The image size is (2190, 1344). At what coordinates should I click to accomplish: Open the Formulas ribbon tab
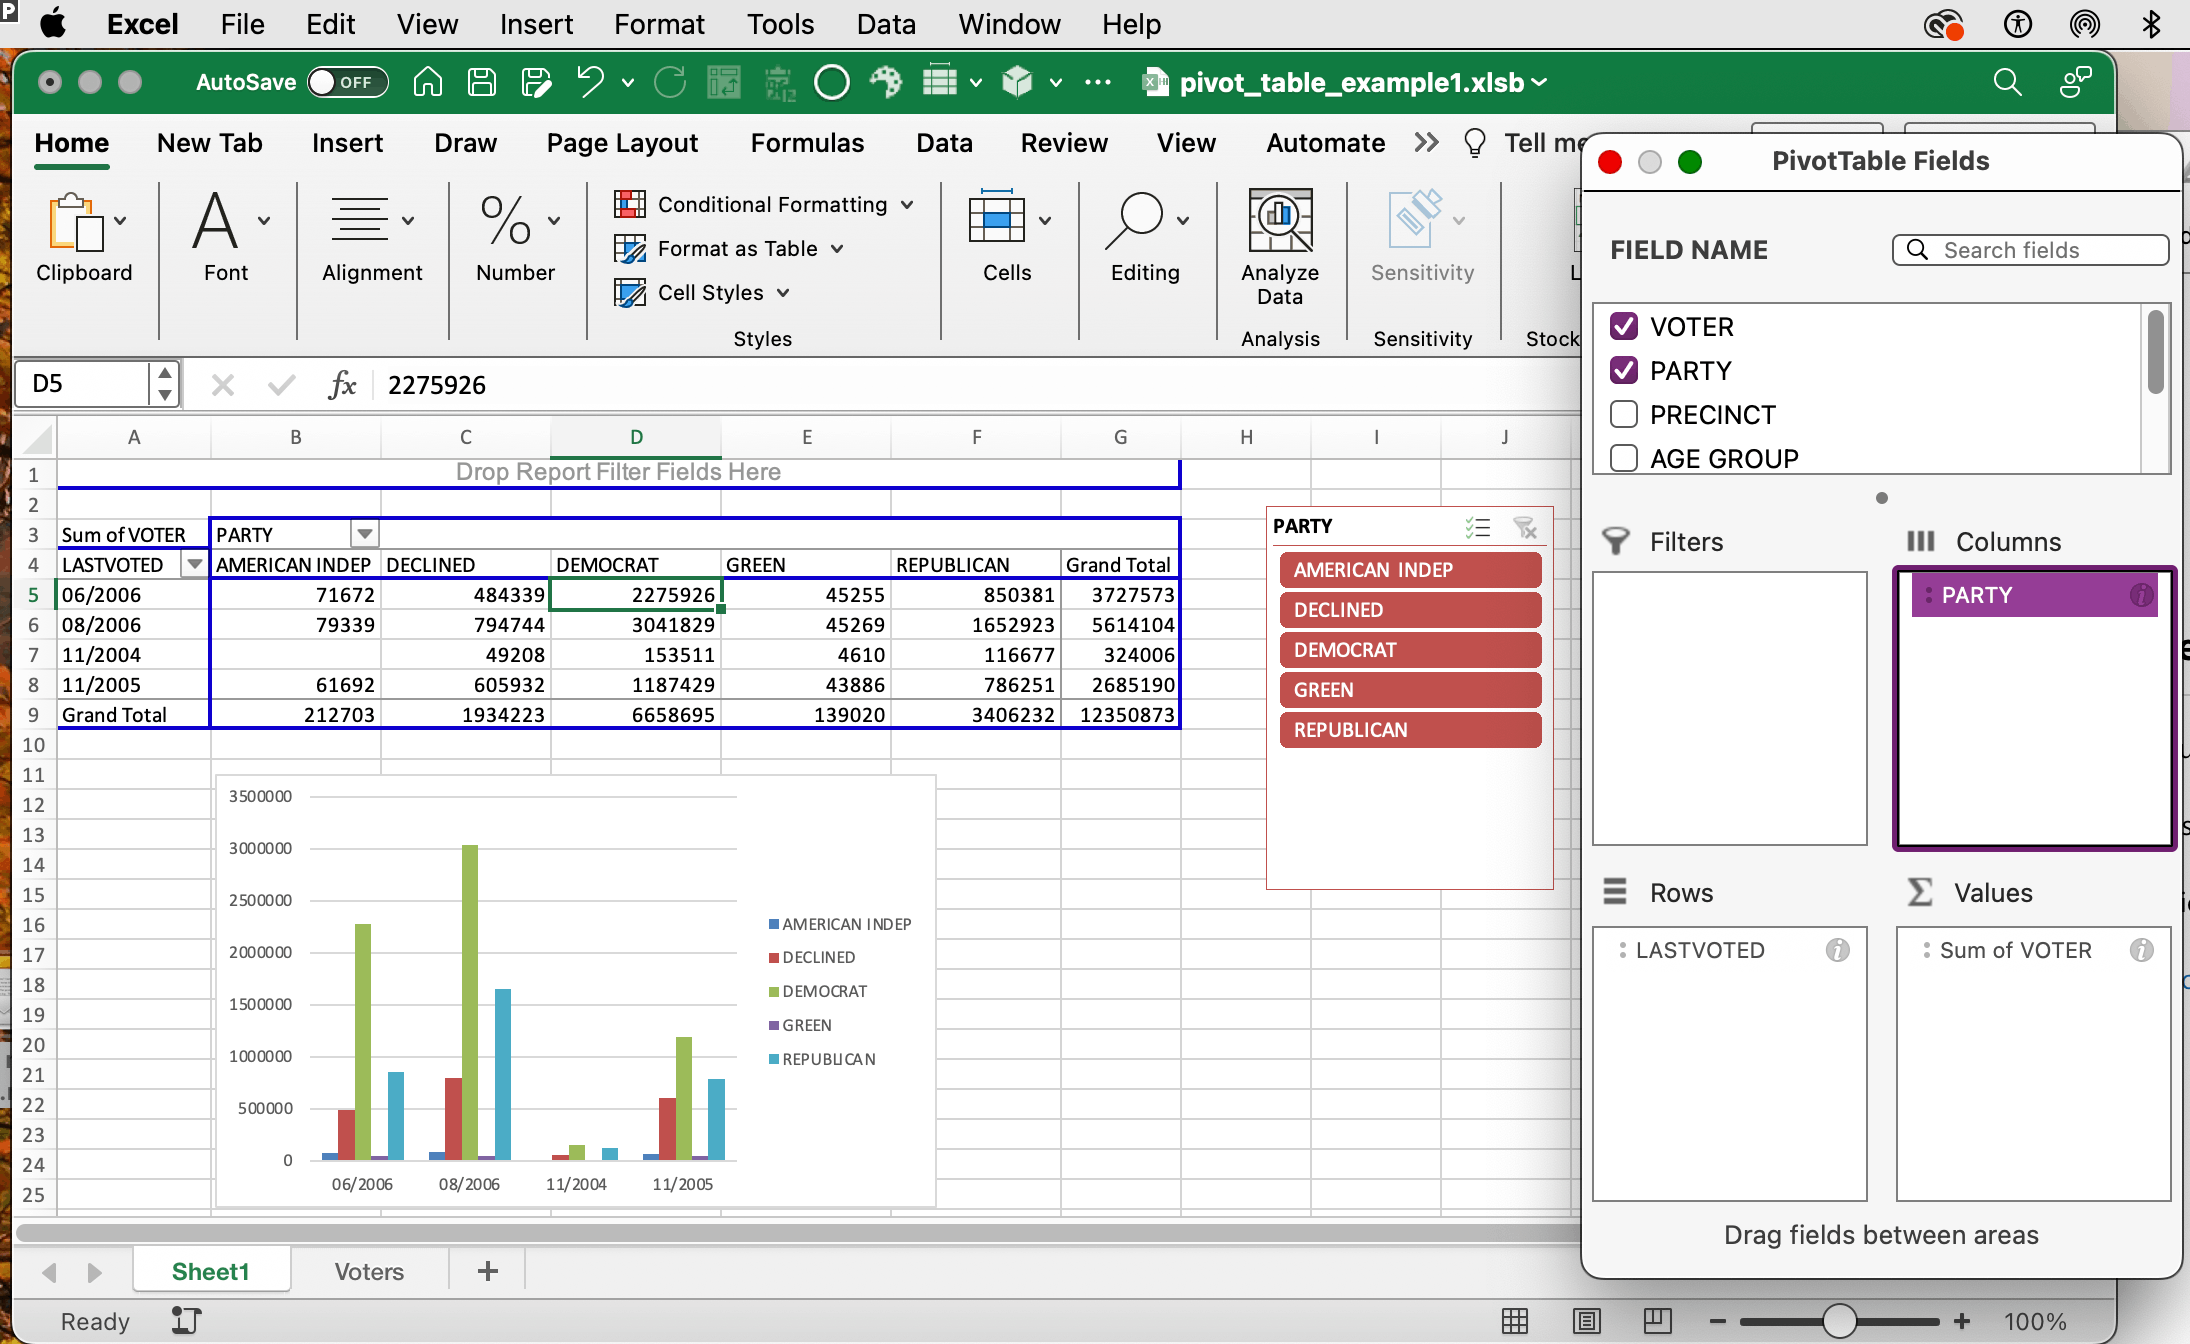pyautogui.click(x=807, y=143)
